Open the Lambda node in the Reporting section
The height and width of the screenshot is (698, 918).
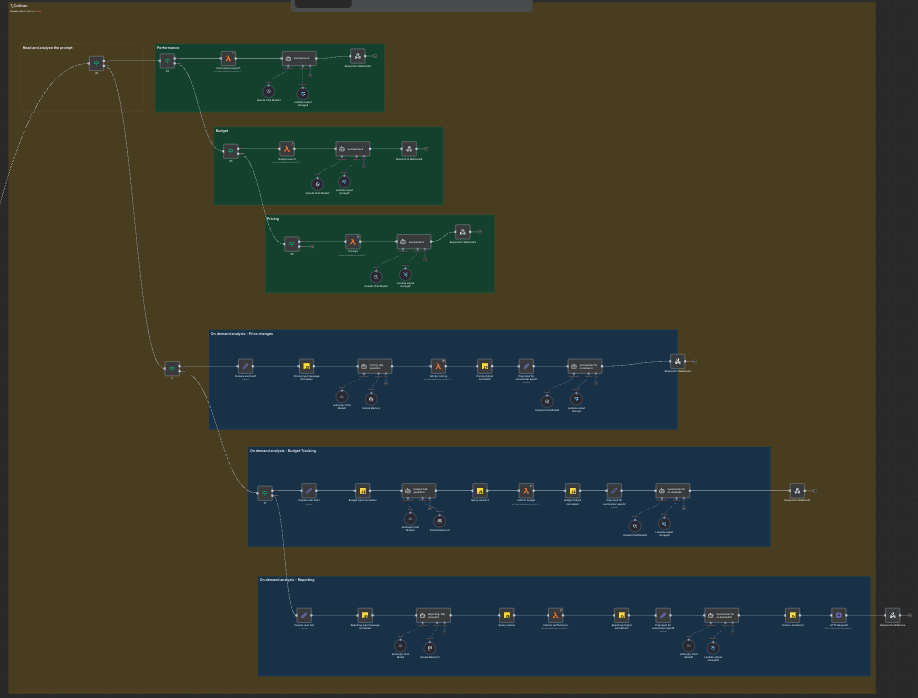(x=555, y=615)
